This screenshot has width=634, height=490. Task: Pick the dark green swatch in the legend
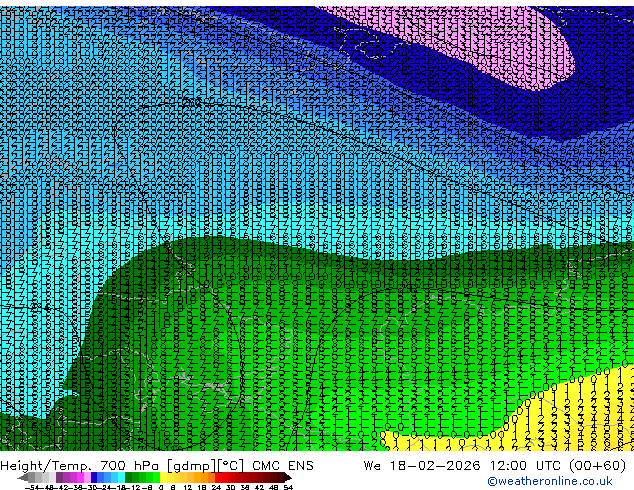[x=129, y=477]
